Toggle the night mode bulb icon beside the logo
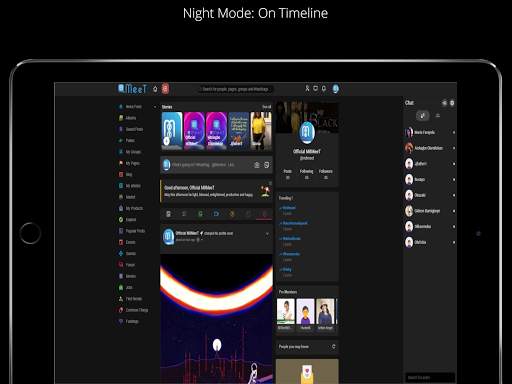This screenshot has height=384, width=512. (155, 89)
